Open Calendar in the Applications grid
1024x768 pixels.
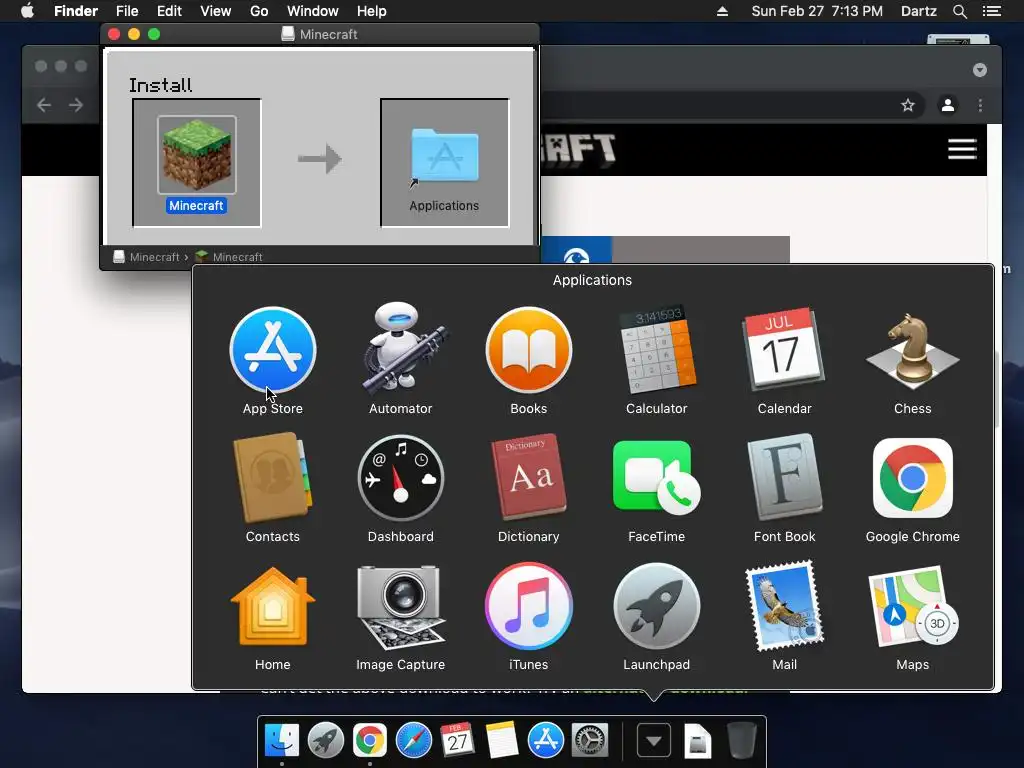(x=785, y=349)
